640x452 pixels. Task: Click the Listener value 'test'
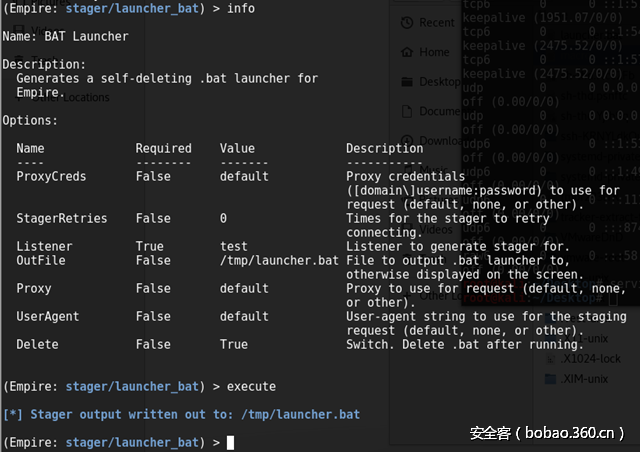[x=233, y=247]
